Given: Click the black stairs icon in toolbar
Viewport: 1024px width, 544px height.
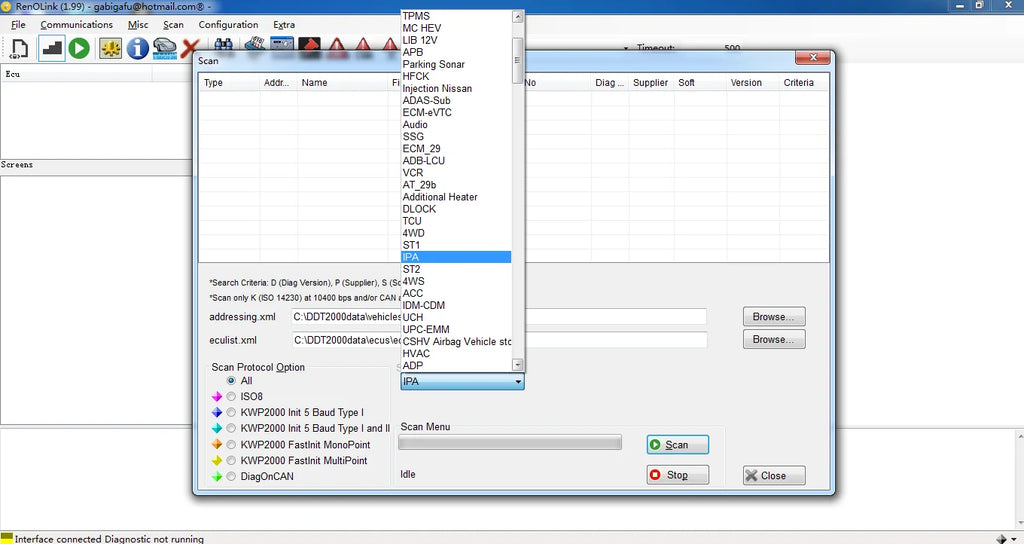Looking at the screenshot, I should coord(52,48).
